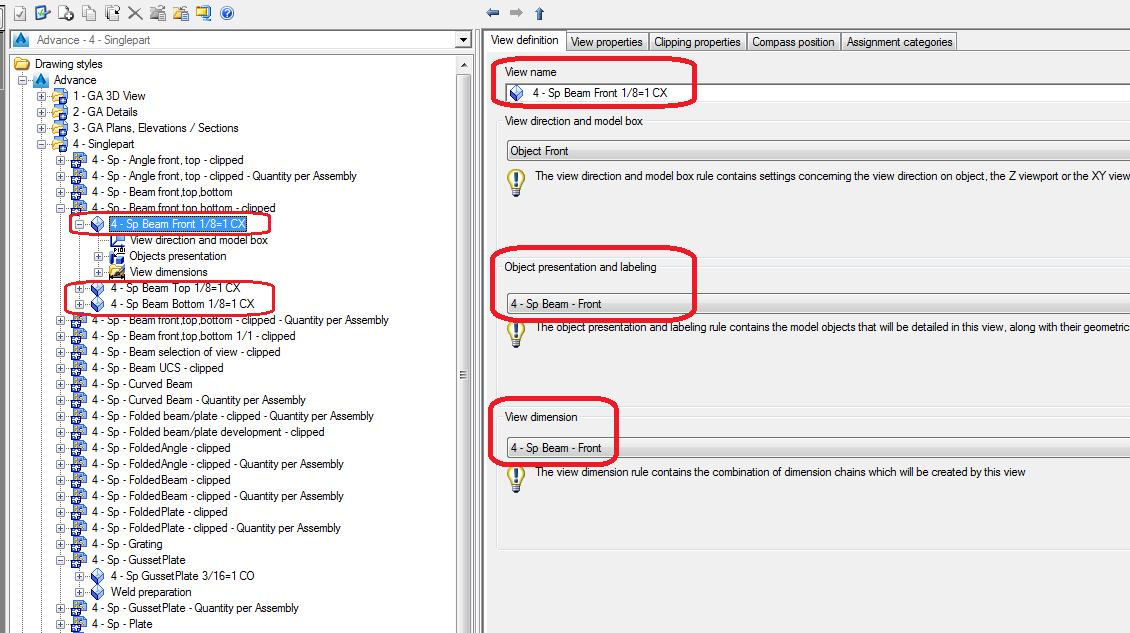Click the view cube icon in View name field
The image size is (1130, 633).
pos(517,93)
